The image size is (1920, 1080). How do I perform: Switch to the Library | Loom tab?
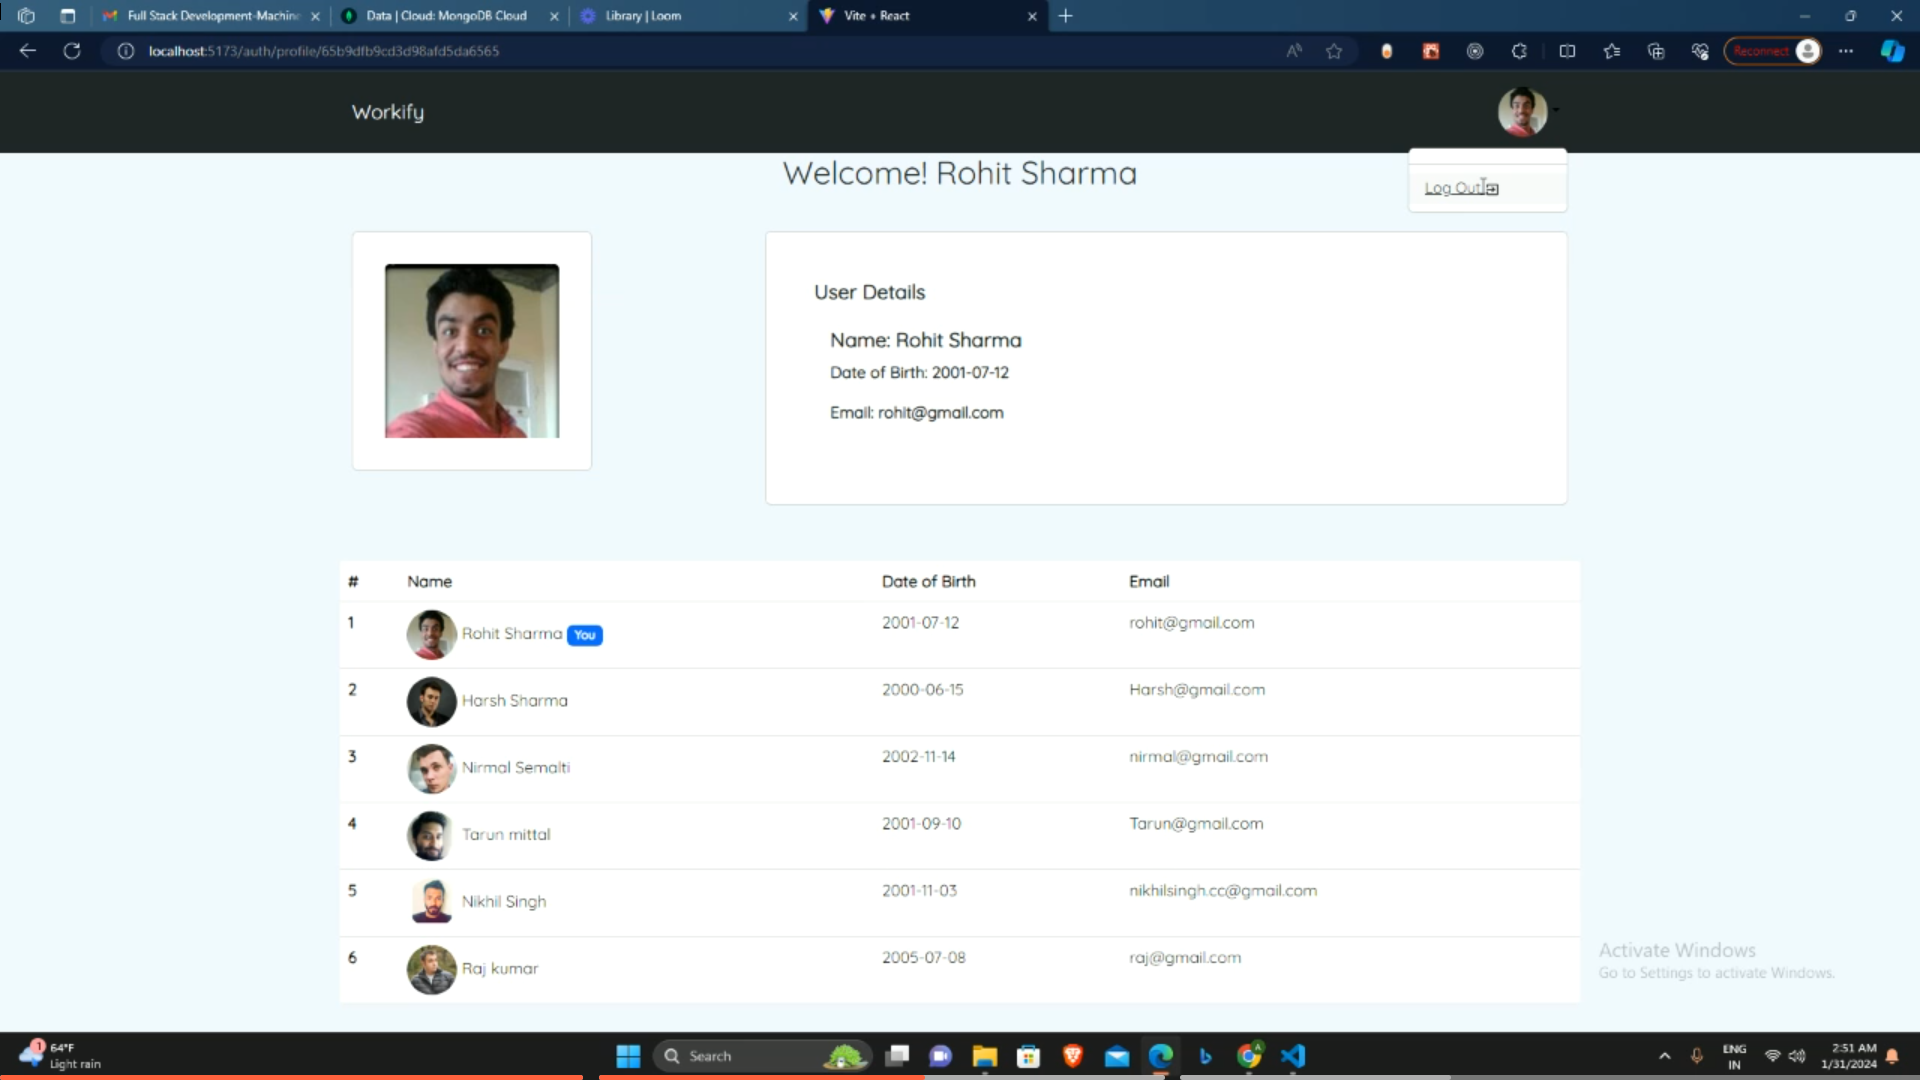(643, 16)
